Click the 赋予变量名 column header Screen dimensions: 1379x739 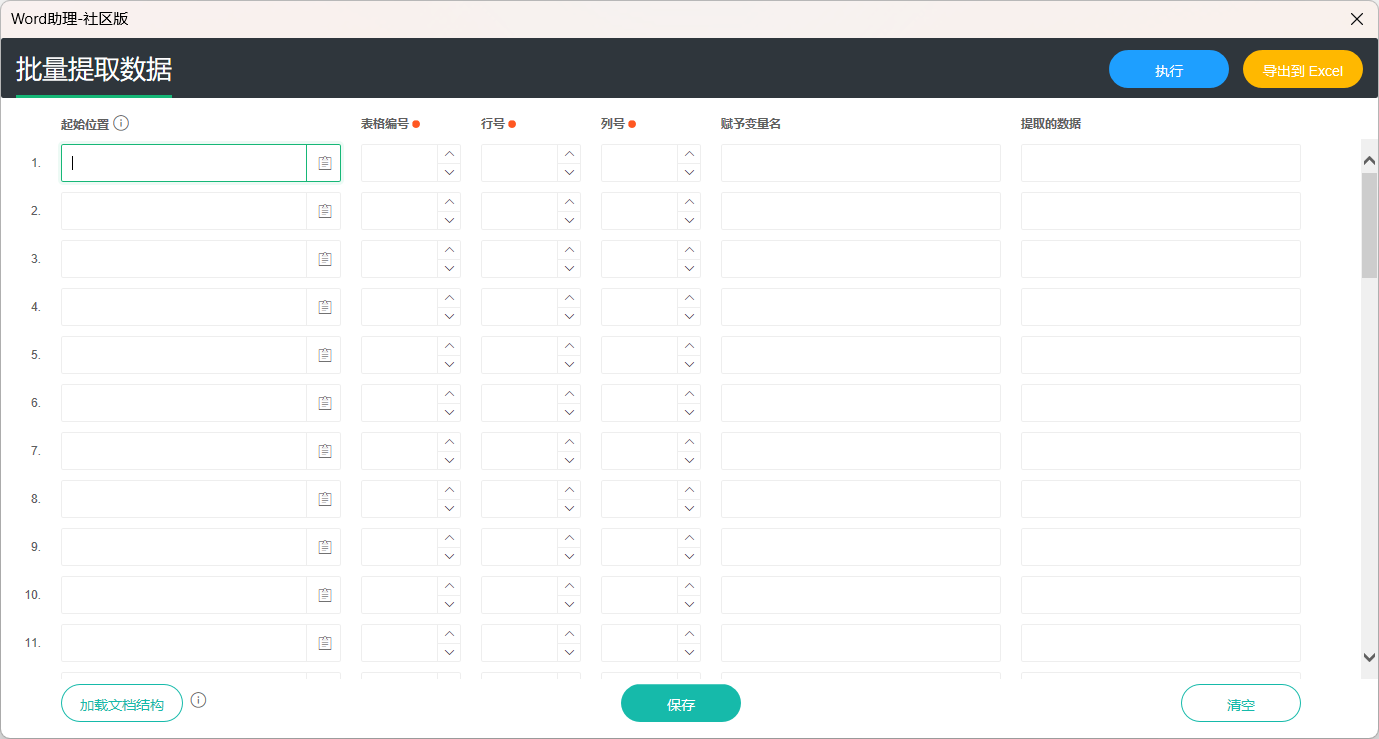(x=751, y=124)
